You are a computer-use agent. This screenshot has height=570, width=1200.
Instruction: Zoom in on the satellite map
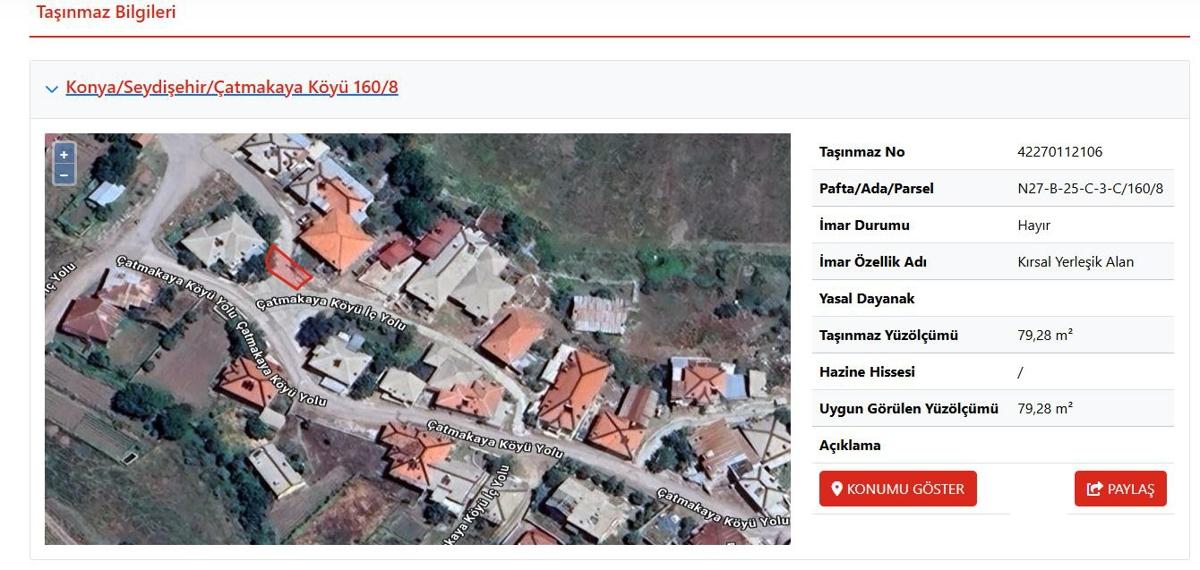coord(64,155)
